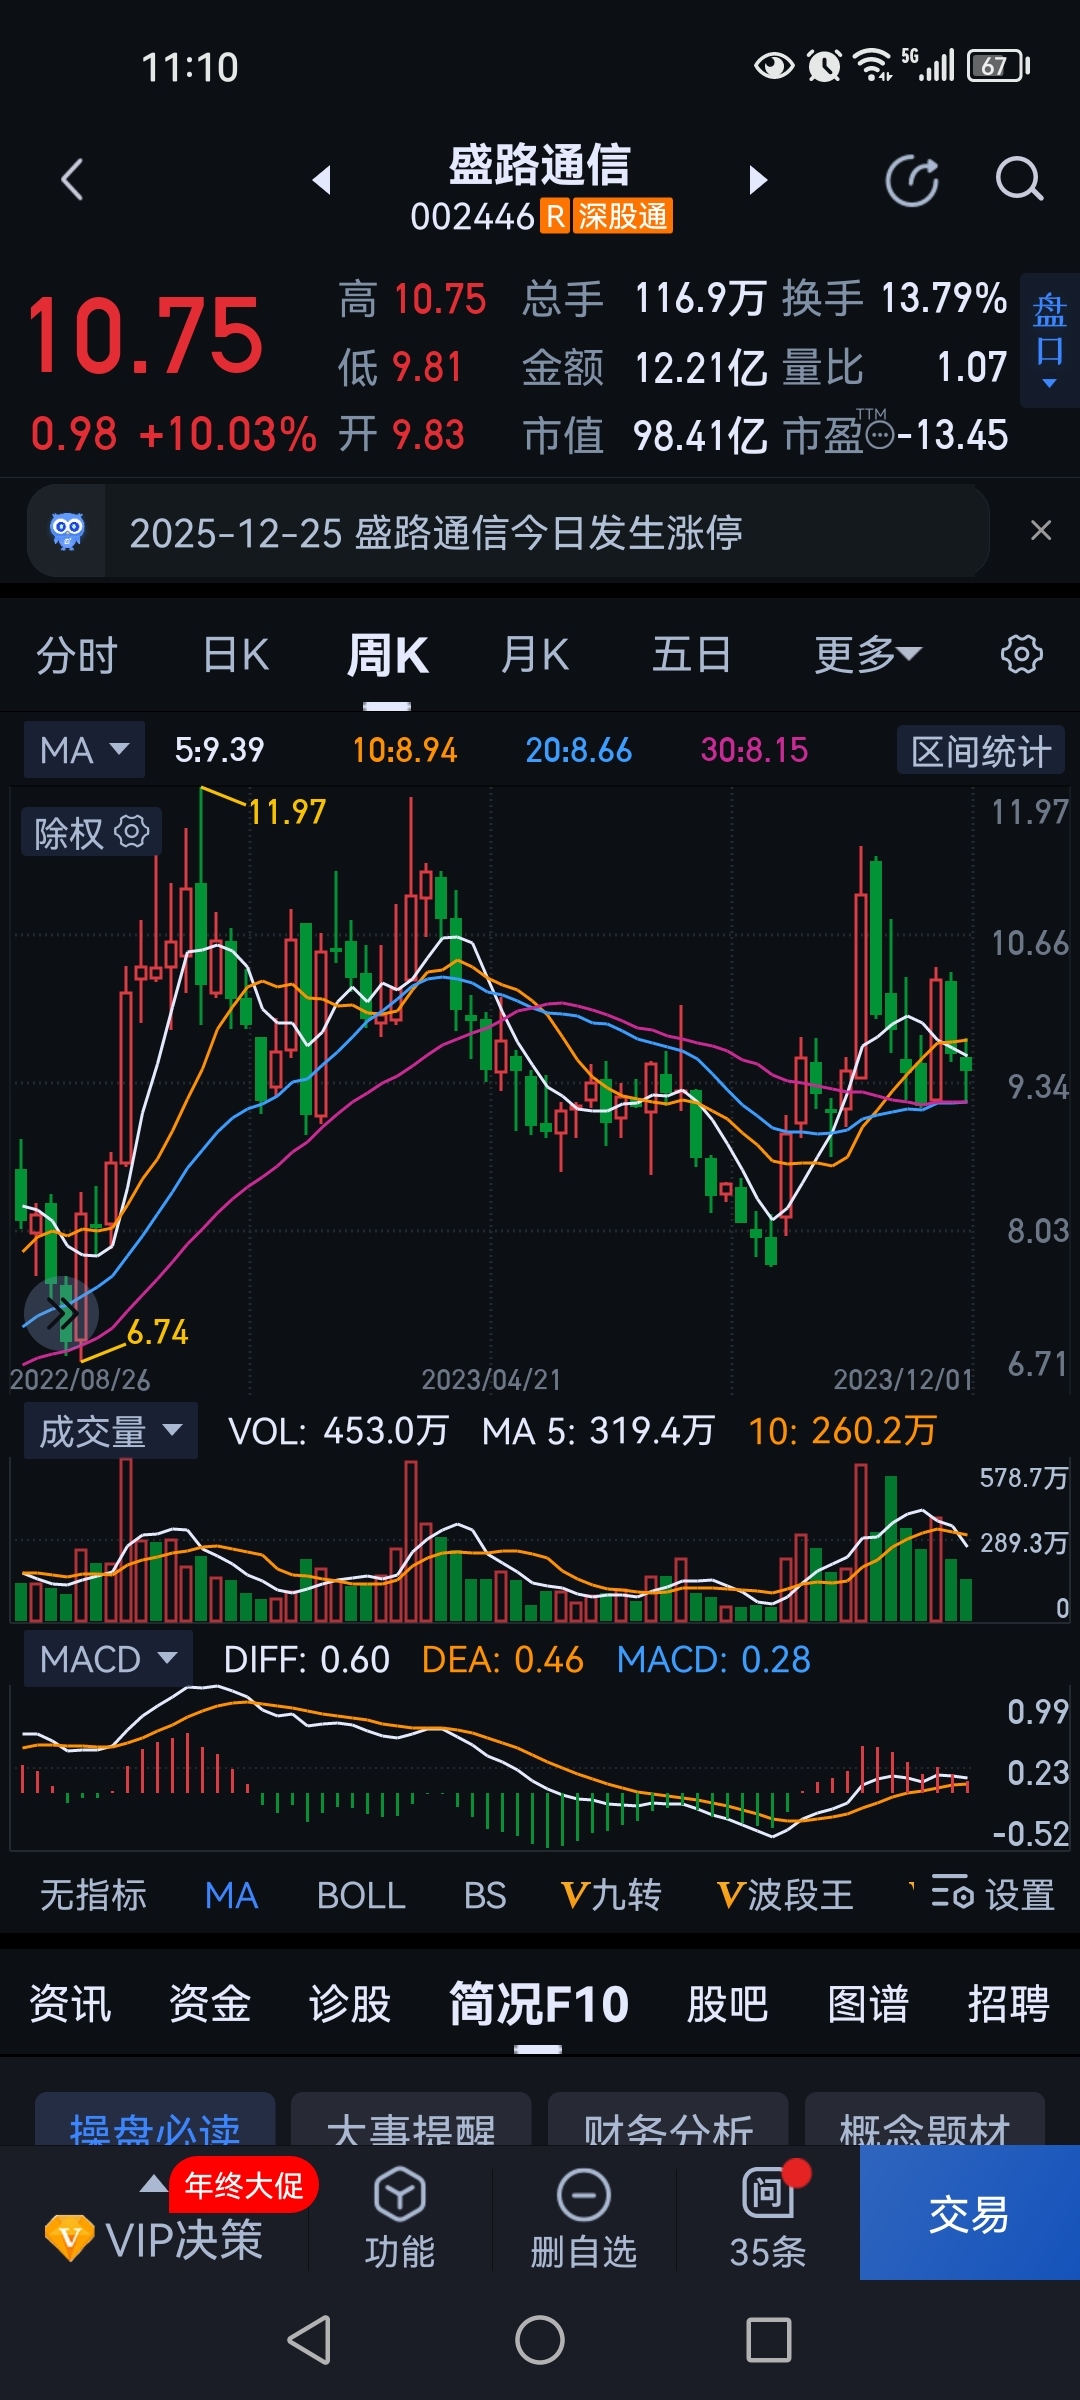Open the MACD indicator dropdown

108,1659
